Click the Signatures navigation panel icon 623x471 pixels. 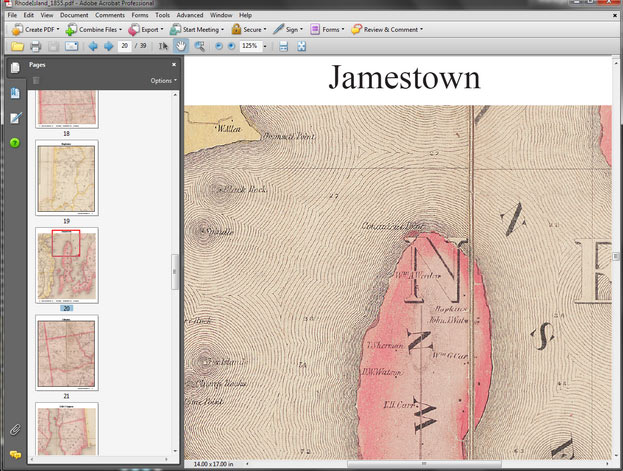click(15, 118)
